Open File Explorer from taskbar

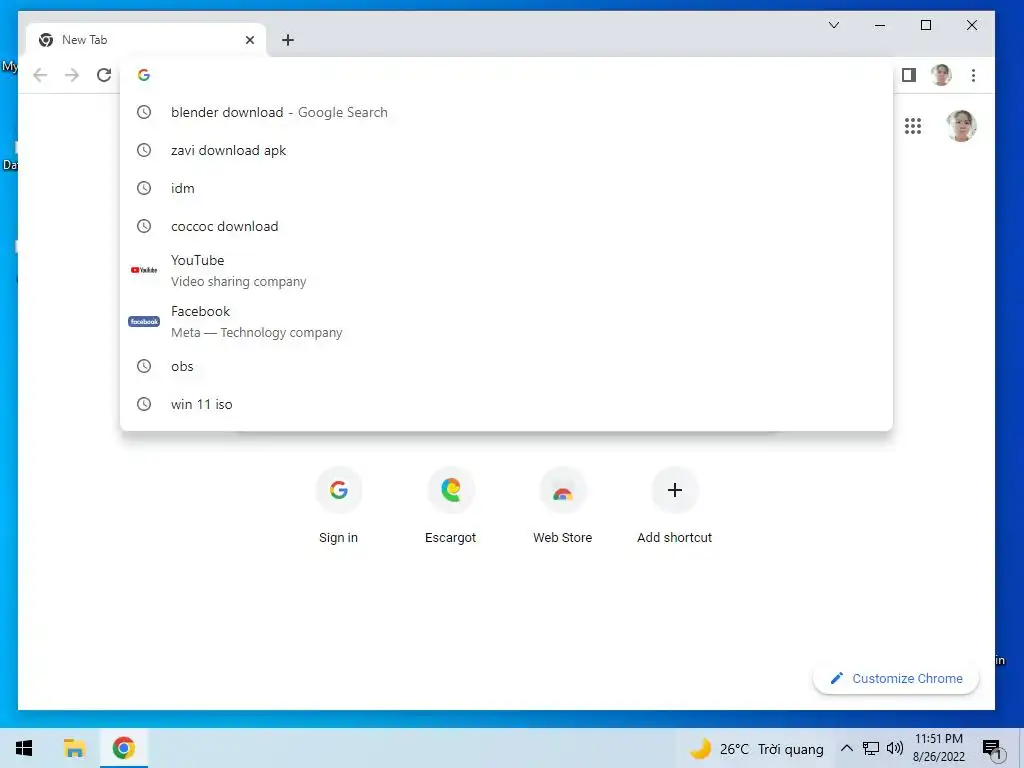pos(74,748)
